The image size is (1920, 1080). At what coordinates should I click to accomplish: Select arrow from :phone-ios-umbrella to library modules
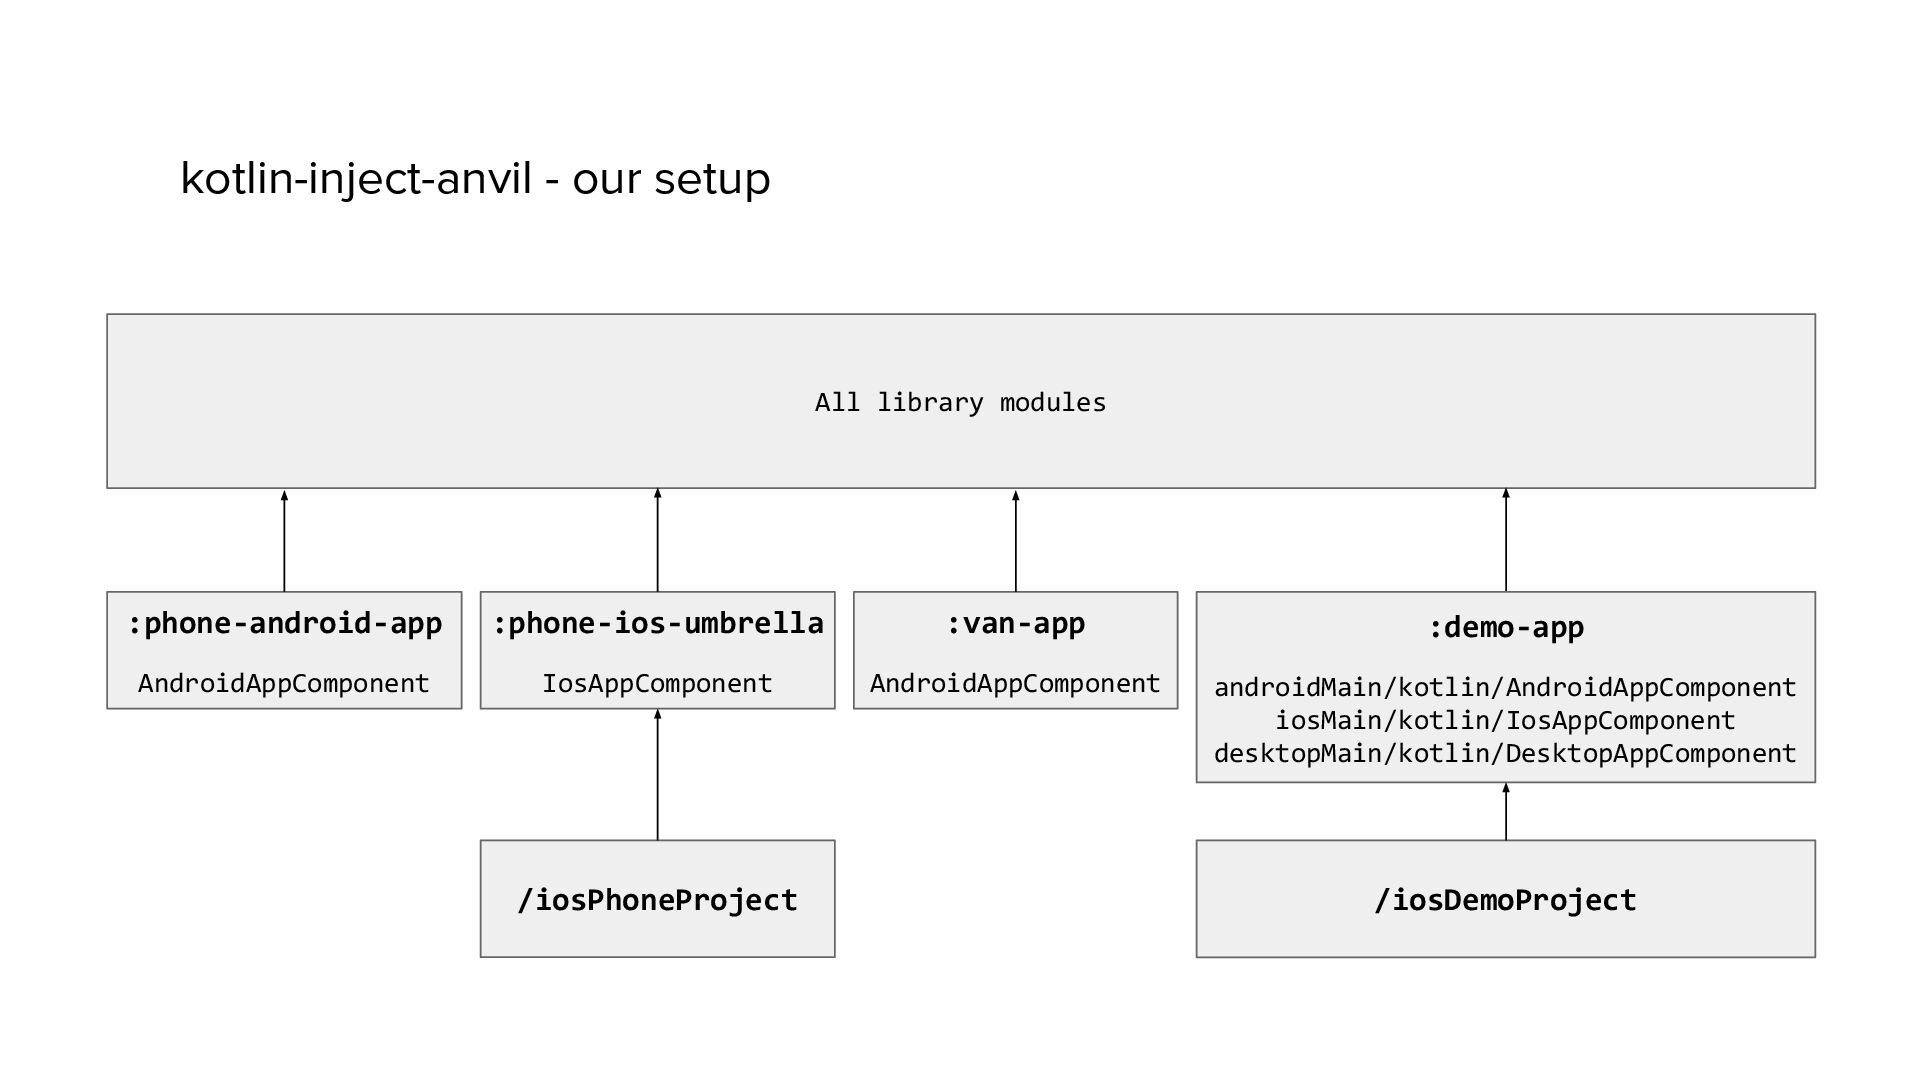point(657,541)
